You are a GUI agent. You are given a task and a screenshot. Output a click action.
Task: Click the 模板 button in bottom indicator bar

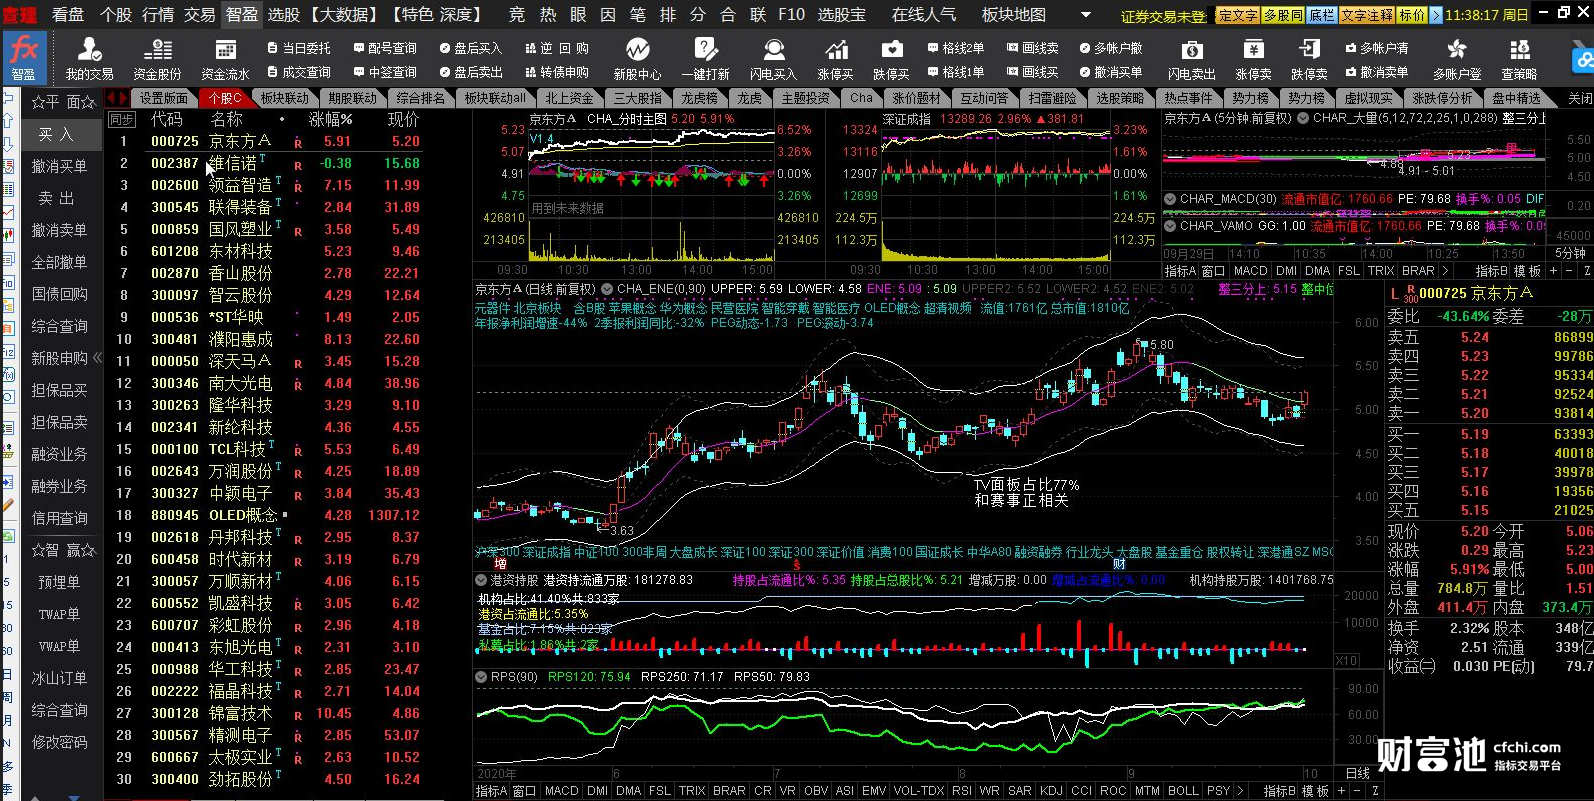[x=1315, y=790]
